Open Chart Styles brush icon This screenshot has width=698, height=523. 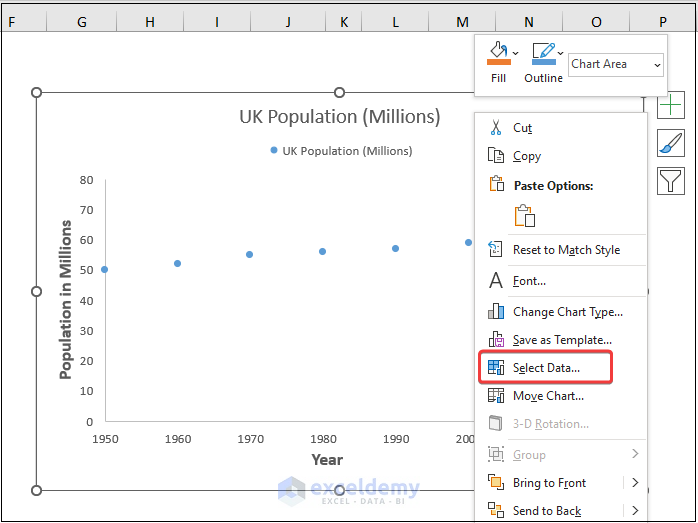(671, 144)
